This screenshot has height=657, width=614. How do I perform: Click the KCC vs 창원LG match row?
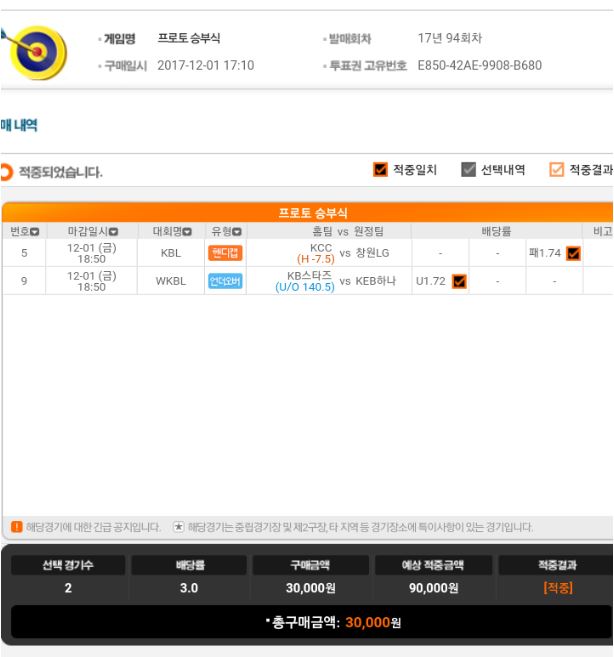[308, 253]
